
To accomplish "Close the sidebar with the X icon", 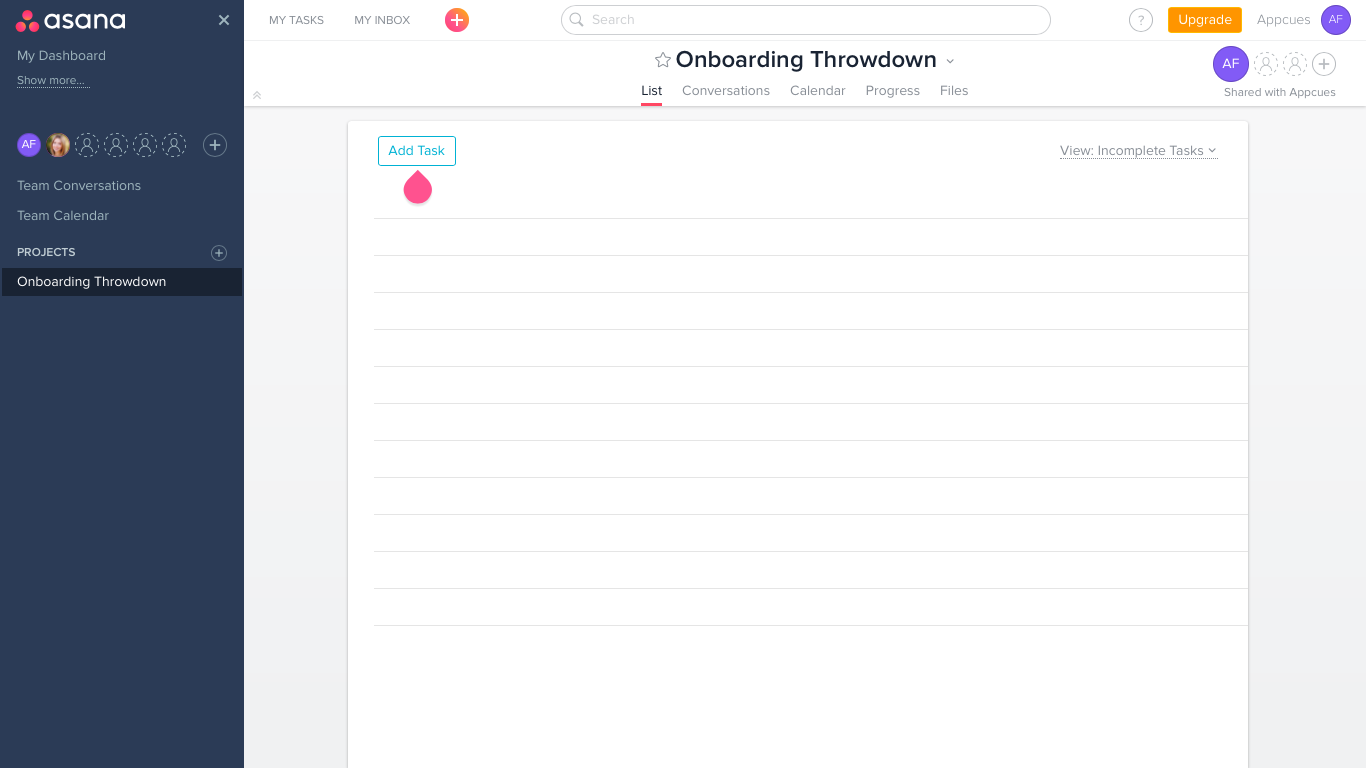I will (224, 20).
